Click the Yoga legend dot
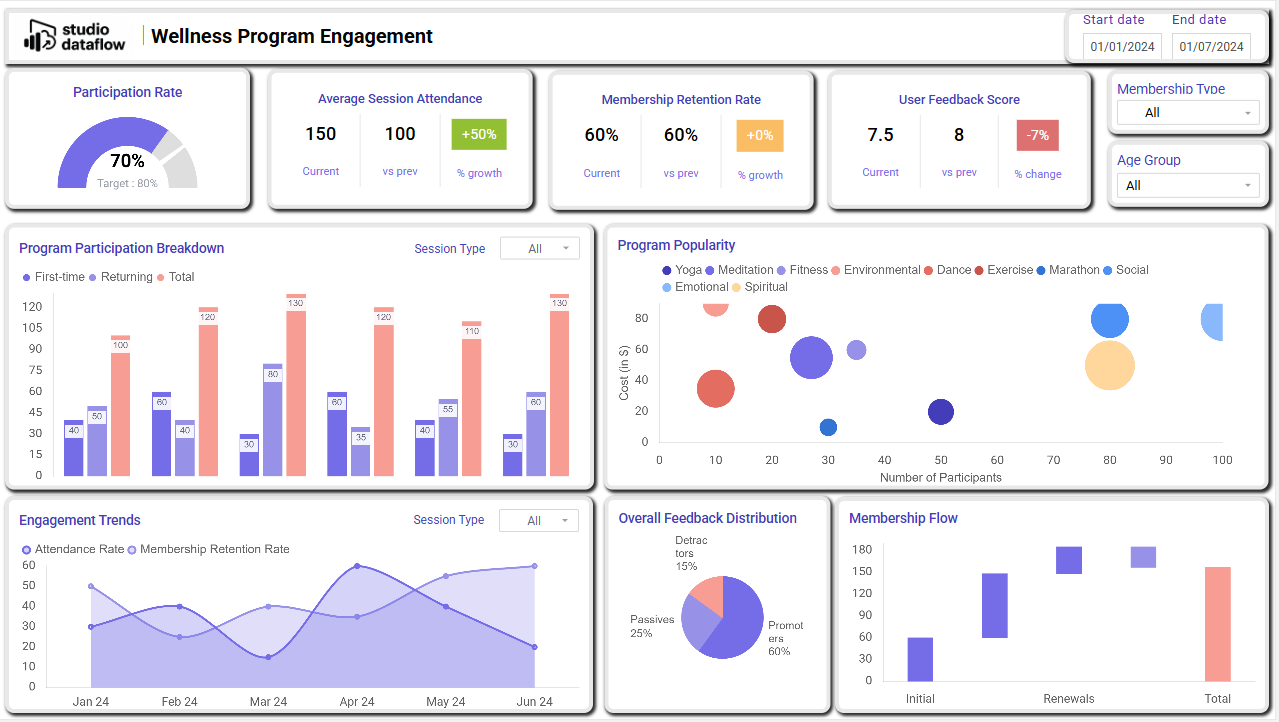 (x=667, y=270)
